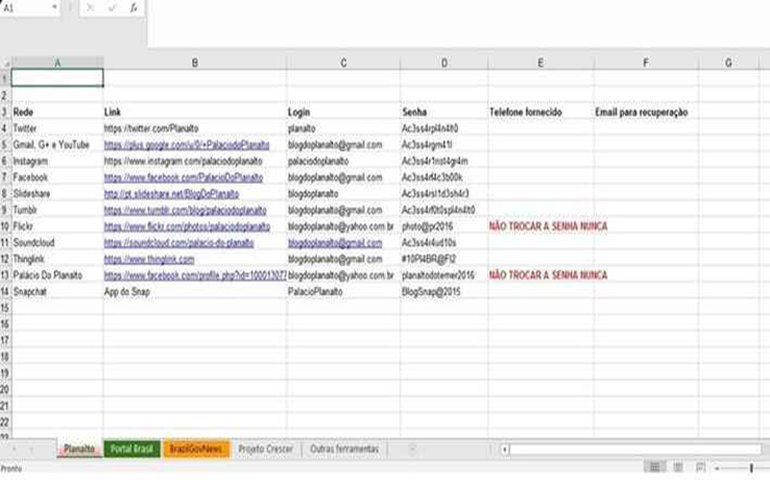Click the Insert Function fx icon
The image size is (770, 480).
(x=134, y=8)
